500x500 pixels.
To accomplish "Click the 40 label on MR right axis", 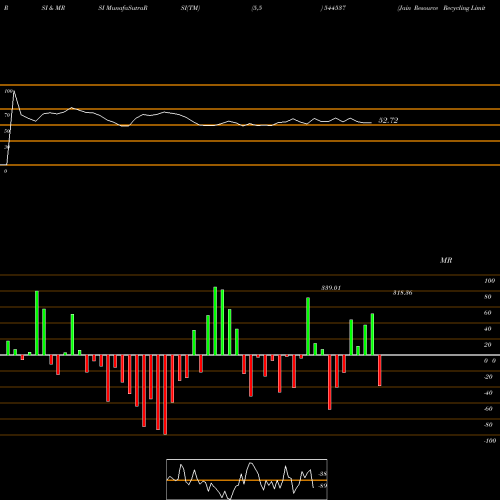I will [x=488, y=329].
